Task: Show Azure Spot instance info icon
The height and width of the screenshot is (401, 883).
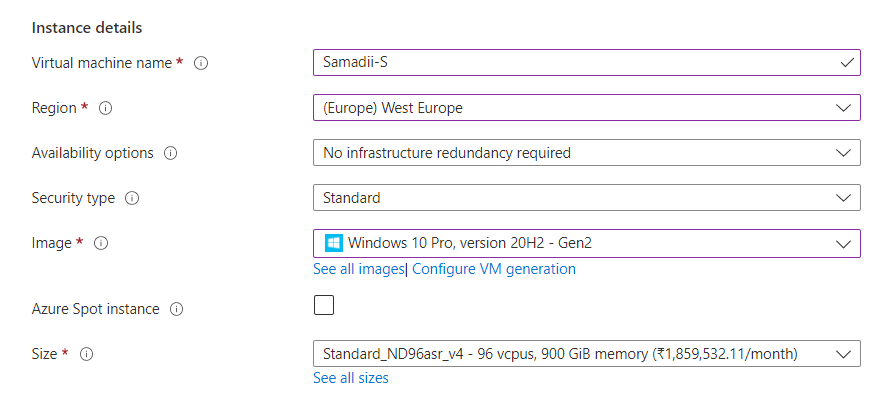Action: tap(176, 309)
